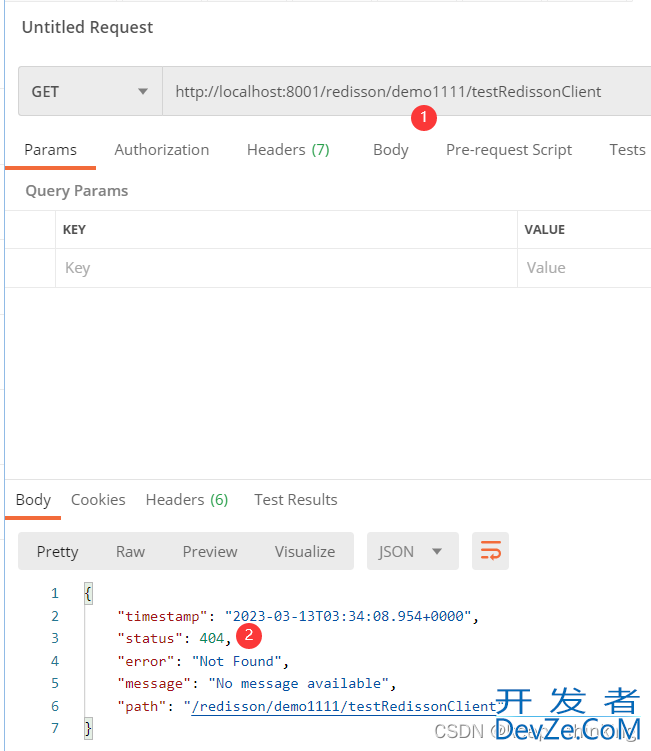Image resolution: width=651 pixels, height=751 pixels.
Task: Open the response Headers (6) tab
Action: click(x=187, y=500)
